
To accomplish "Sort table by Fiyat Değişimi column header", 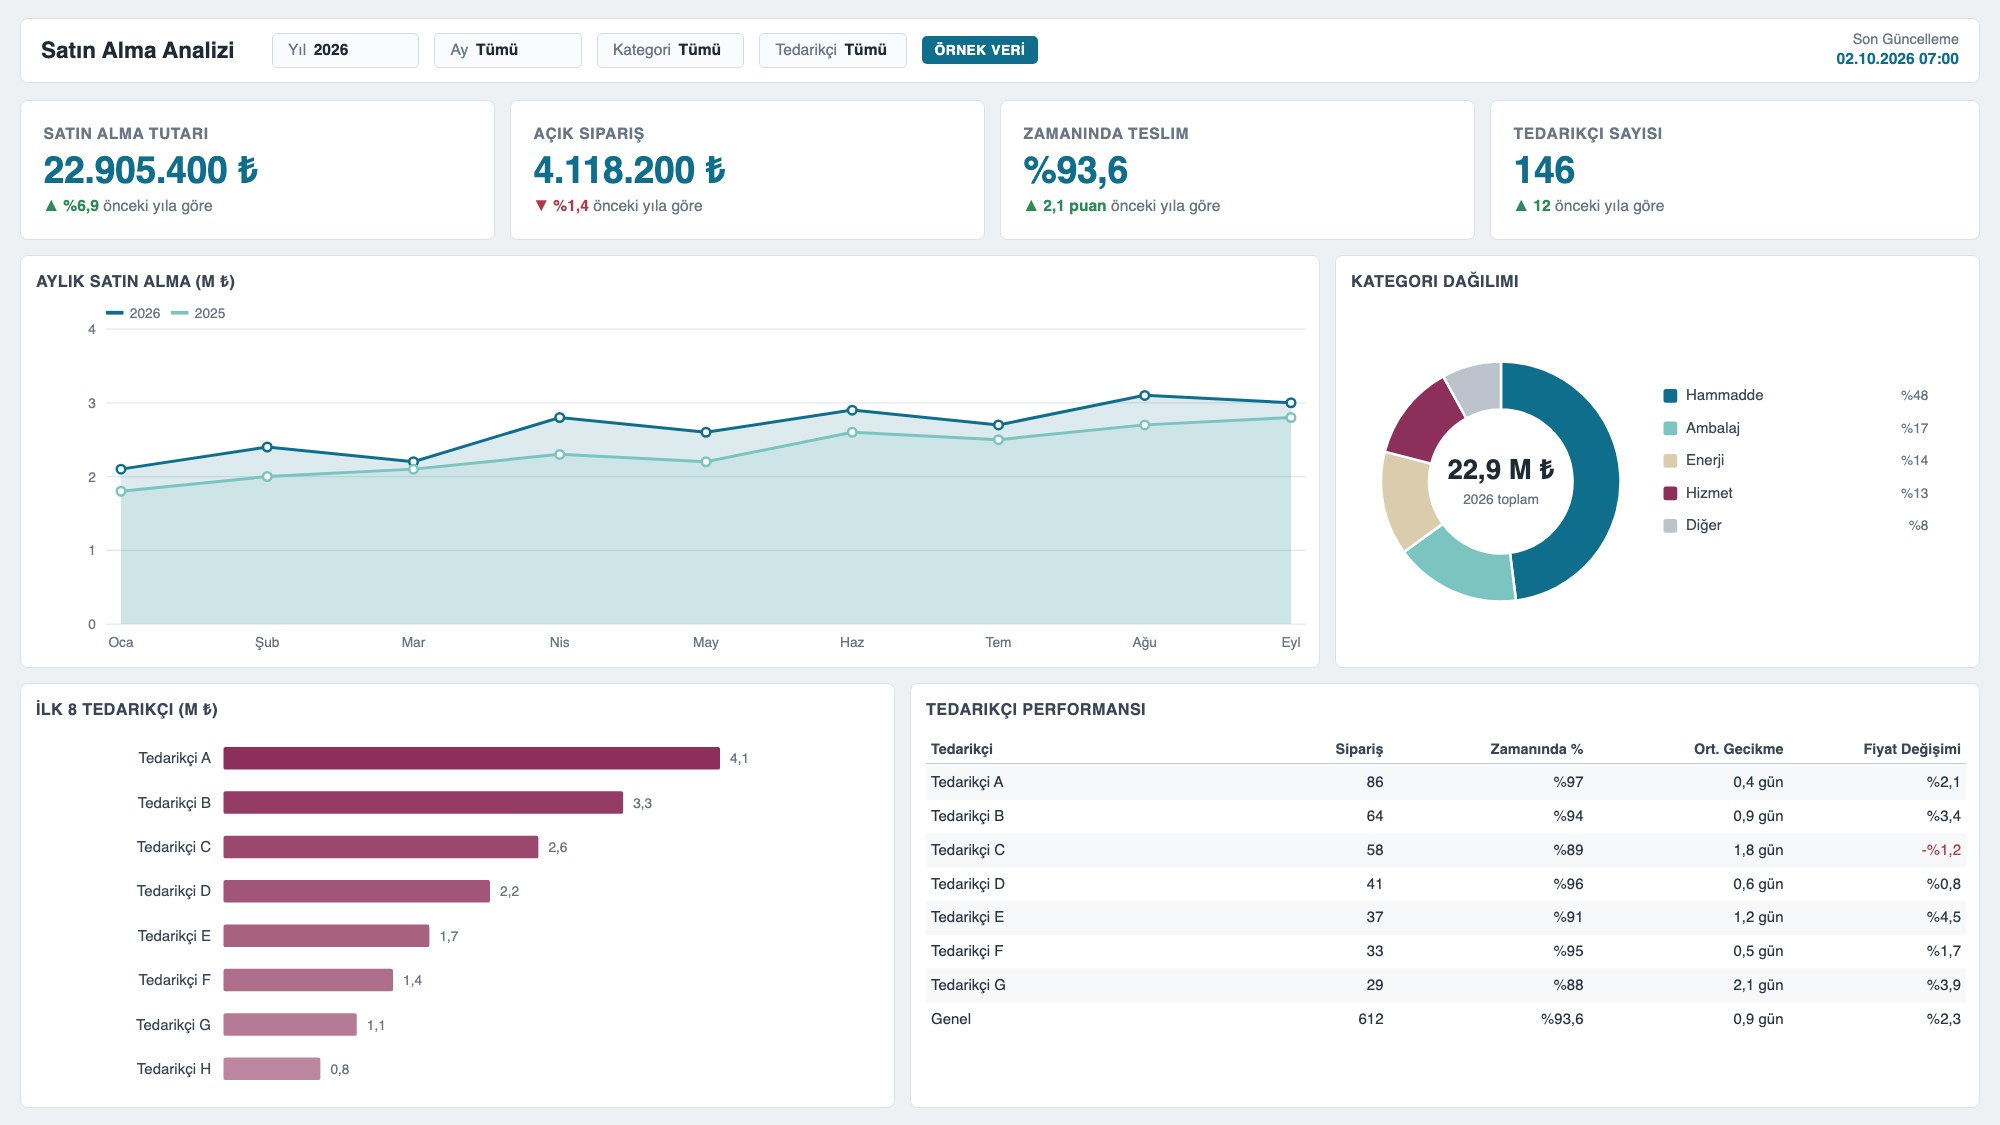I will pyautogui.click(x=1912, y=749).
